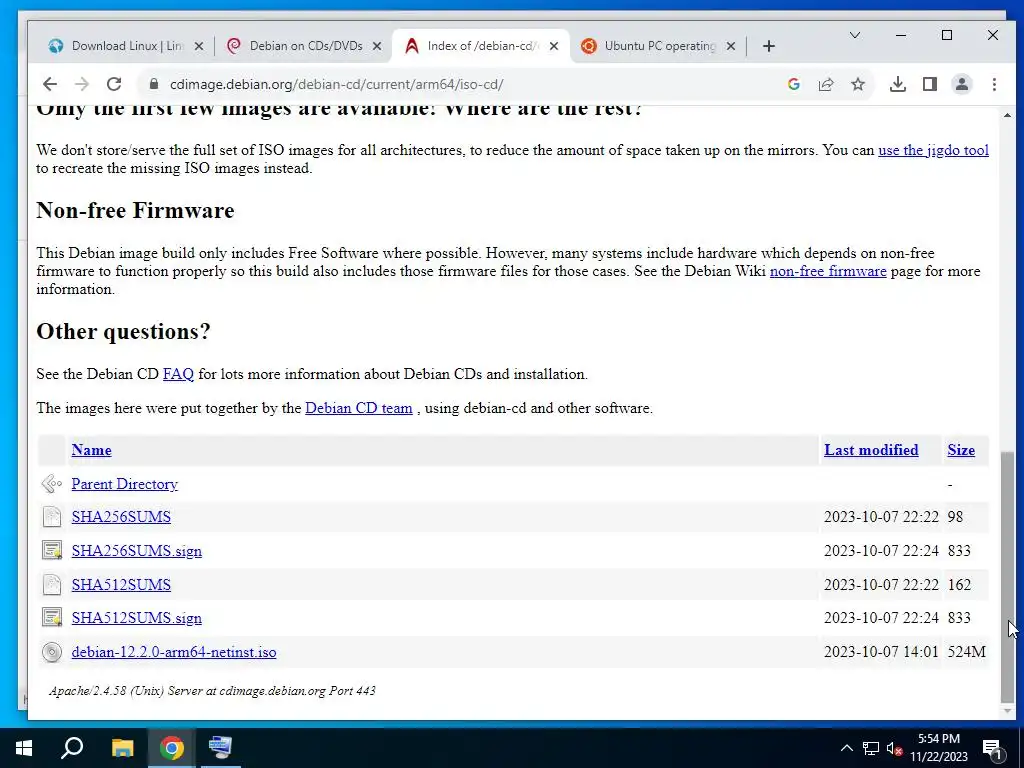View site information lock icon
1024x768 pixels.
[x=154, y=84]
